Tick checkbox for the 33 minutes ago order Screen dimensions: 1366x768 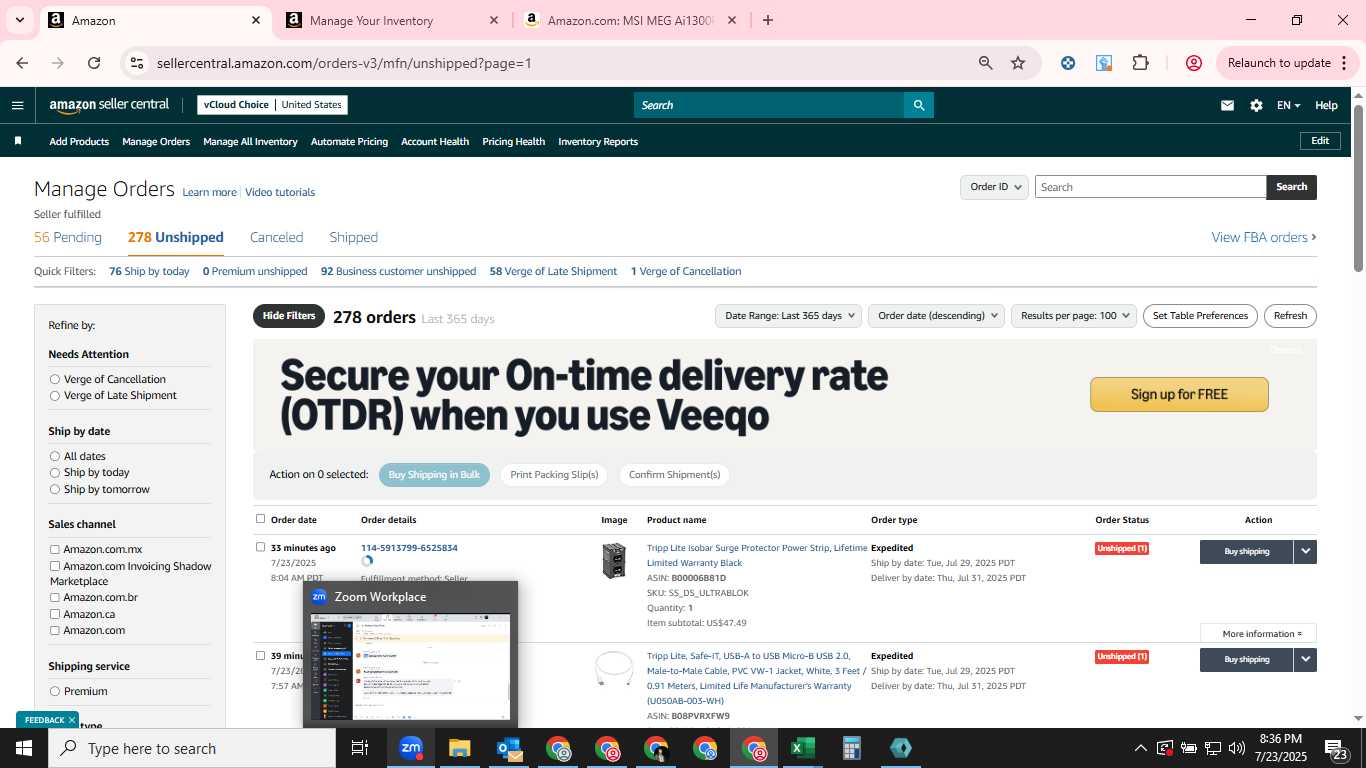pos(261,547)
